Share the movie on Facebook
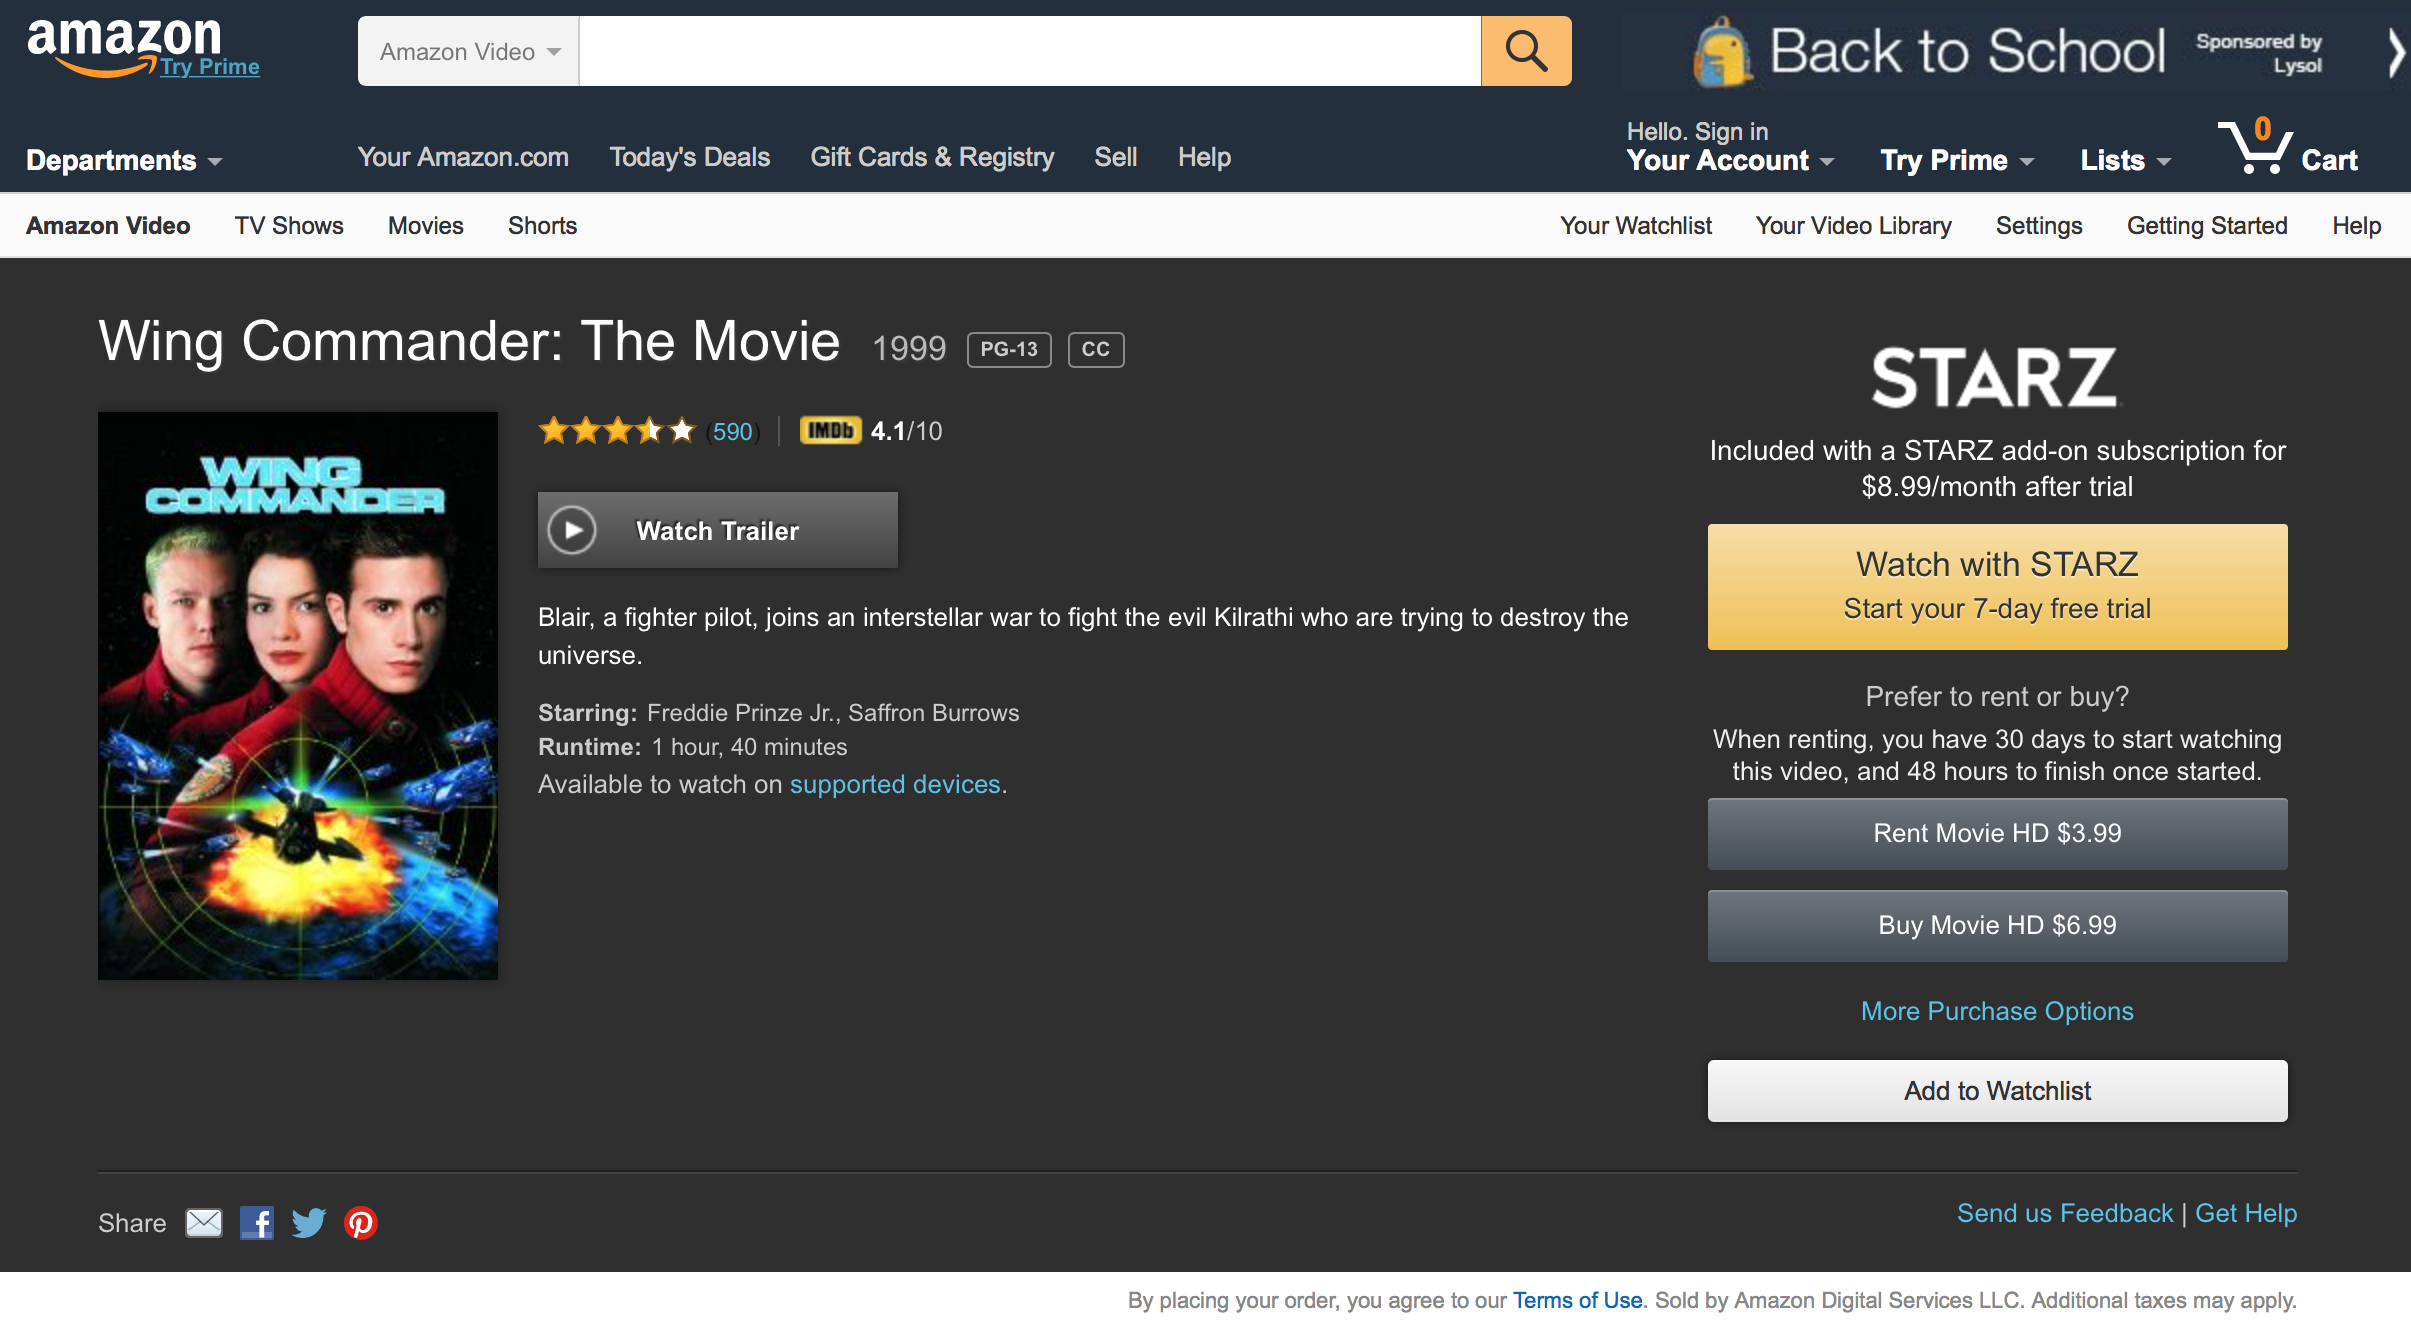 point(257,1222)
